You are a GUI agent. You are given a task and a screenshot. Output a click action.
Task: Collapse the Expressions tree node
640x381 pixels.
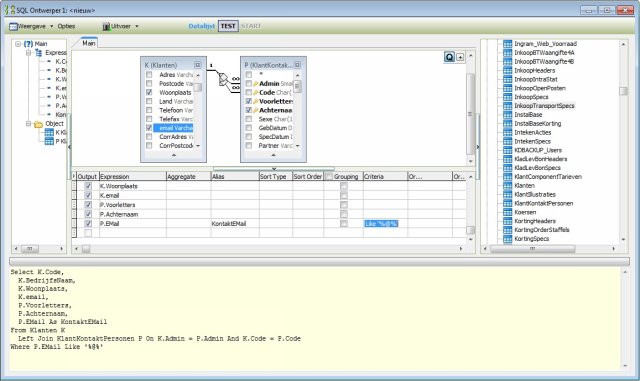[x=29, y=53]
